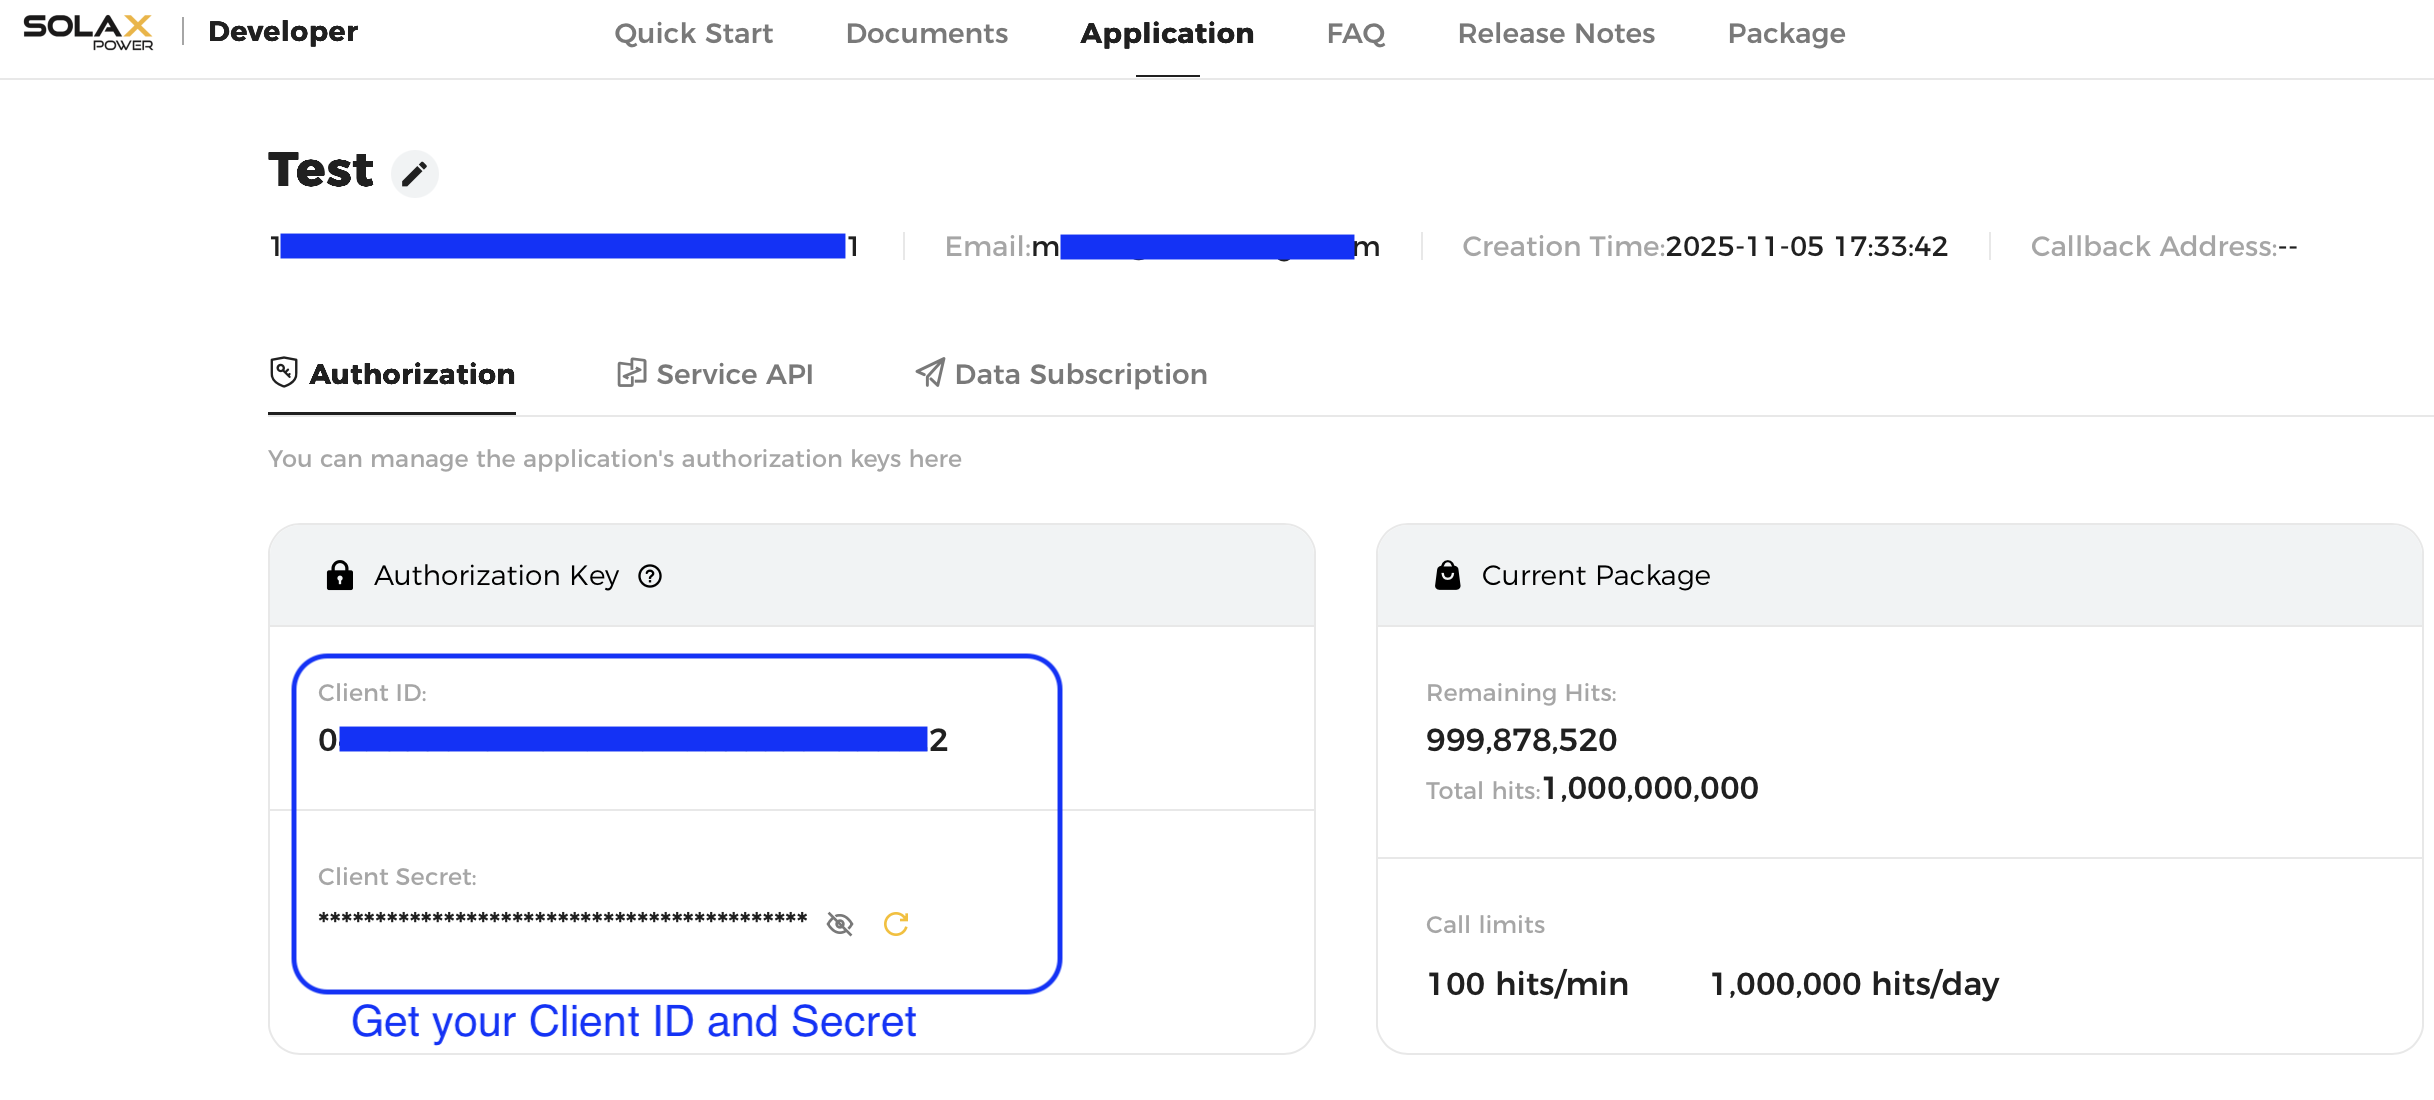Viewport: 2434px width, 1100px height.
Task: Click the Callback Address field
Action: [x=2164, y=246]
